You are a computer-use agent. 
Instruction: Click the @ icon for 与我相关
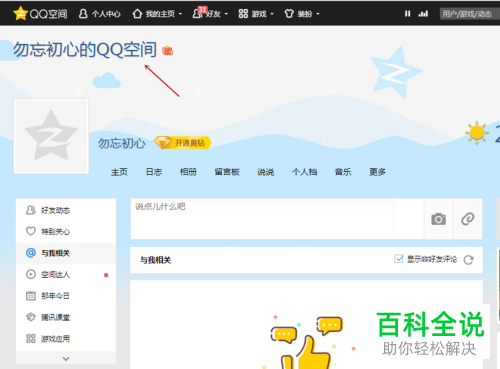coord(31,253)
